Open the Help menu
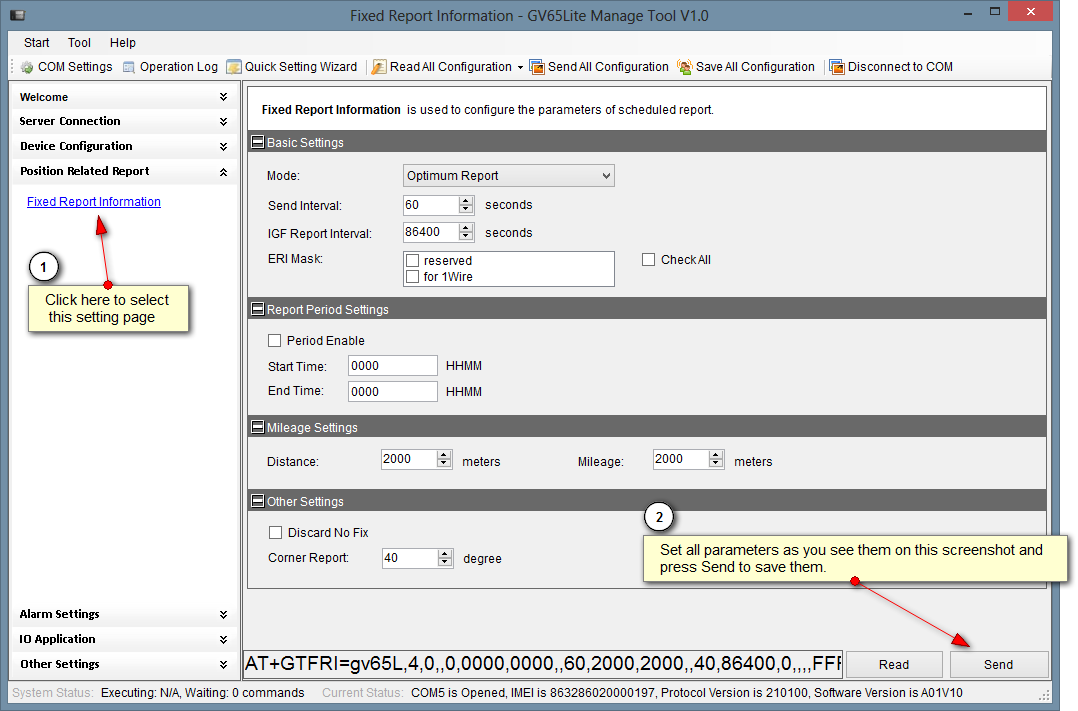 [123, 43]
